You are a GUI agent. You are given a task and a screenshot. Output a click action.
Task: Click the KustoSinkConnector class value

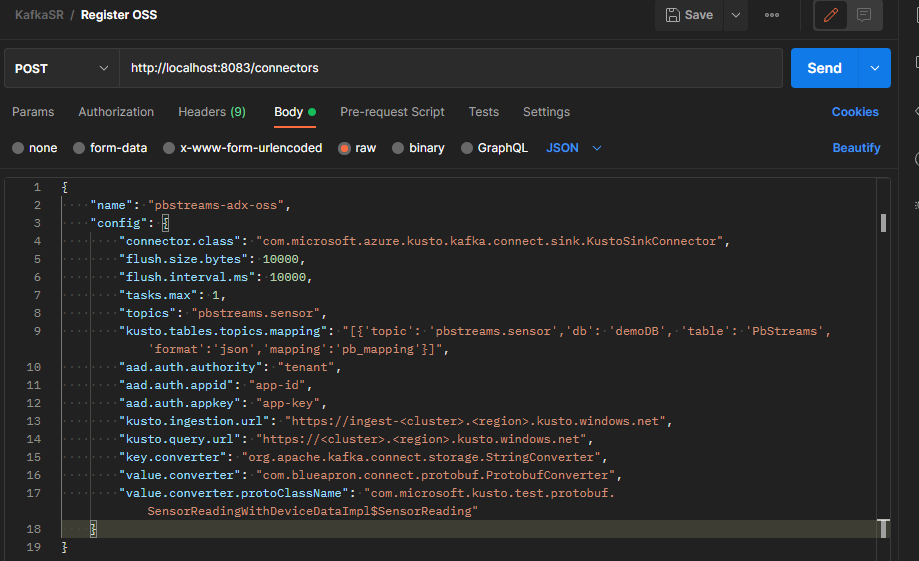[489, 242]
